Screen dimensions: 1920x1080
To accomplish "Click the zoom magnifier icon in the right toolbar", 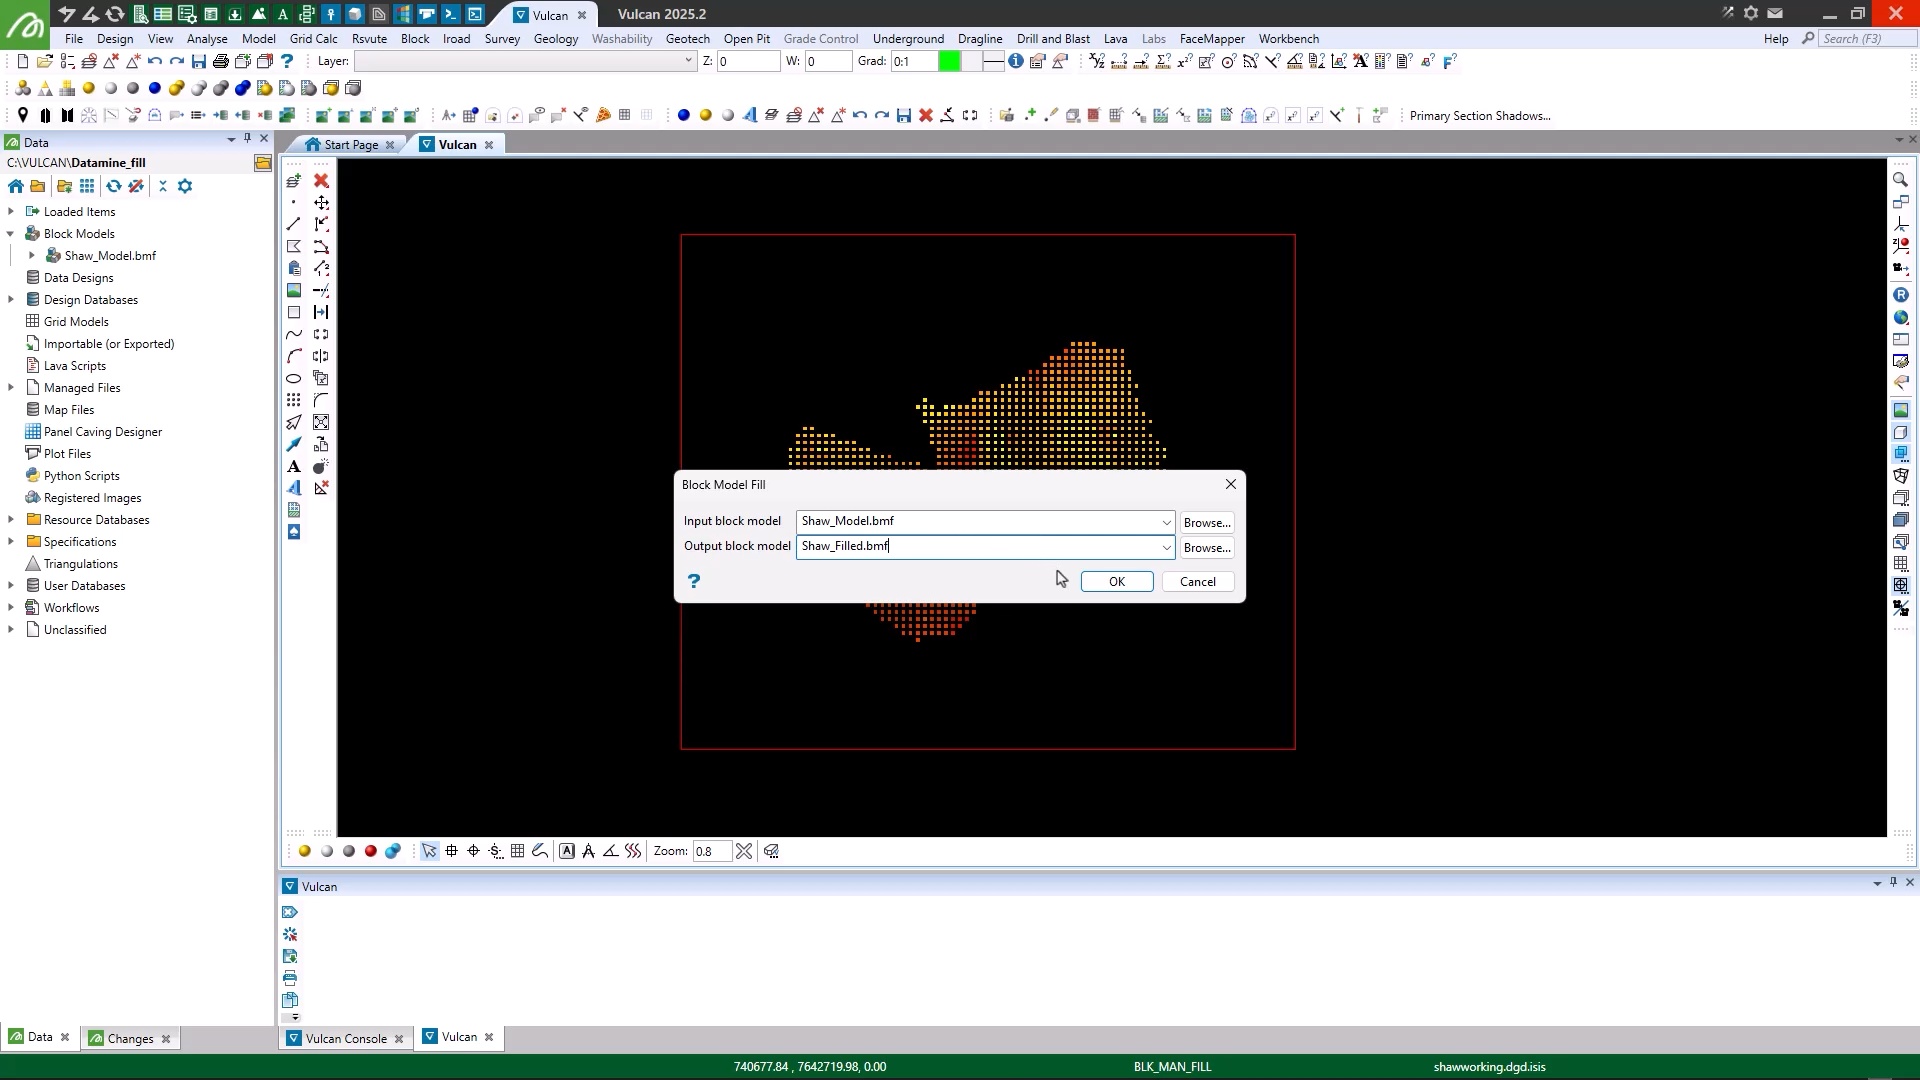I will pyautogui.click(x=1900, y=180).
